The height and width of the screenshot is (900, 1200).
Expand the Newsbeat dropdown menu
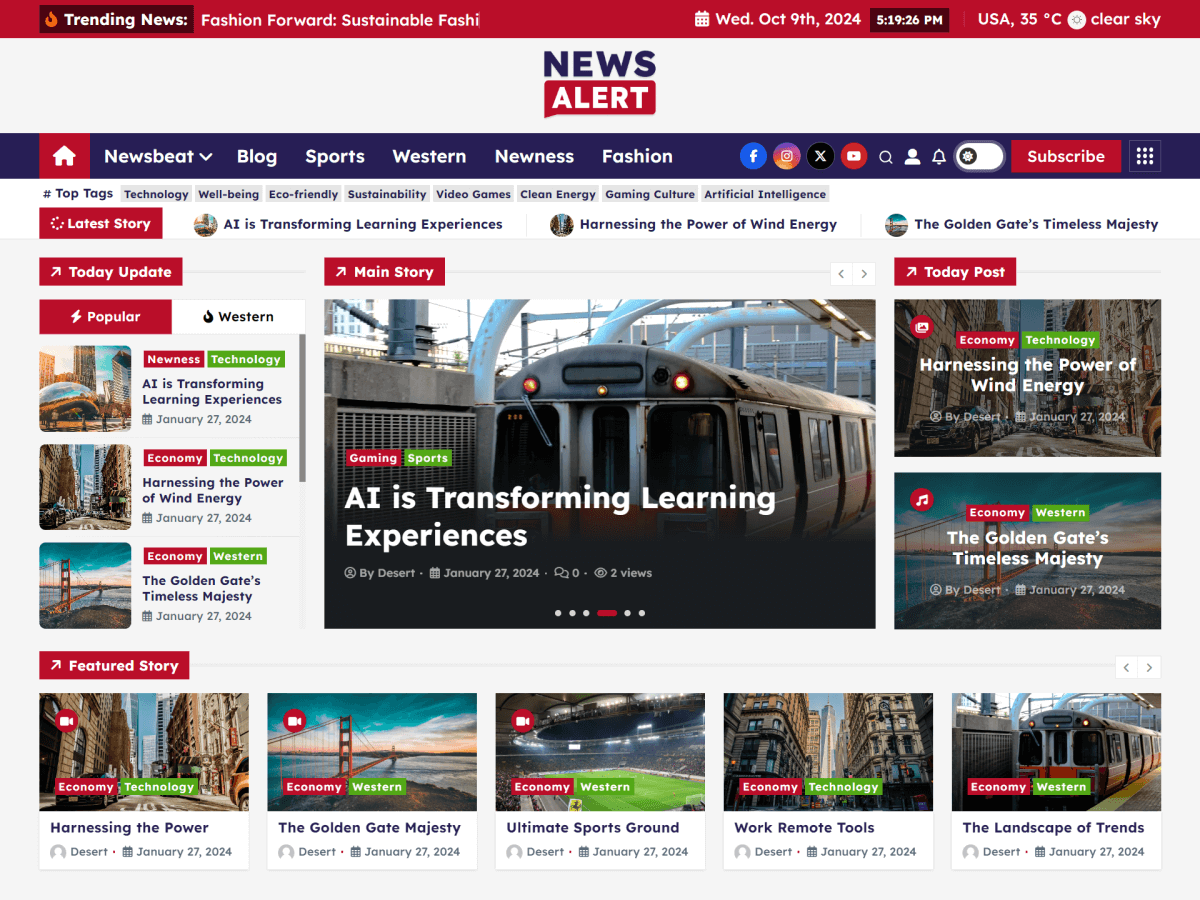pos(157,156)
